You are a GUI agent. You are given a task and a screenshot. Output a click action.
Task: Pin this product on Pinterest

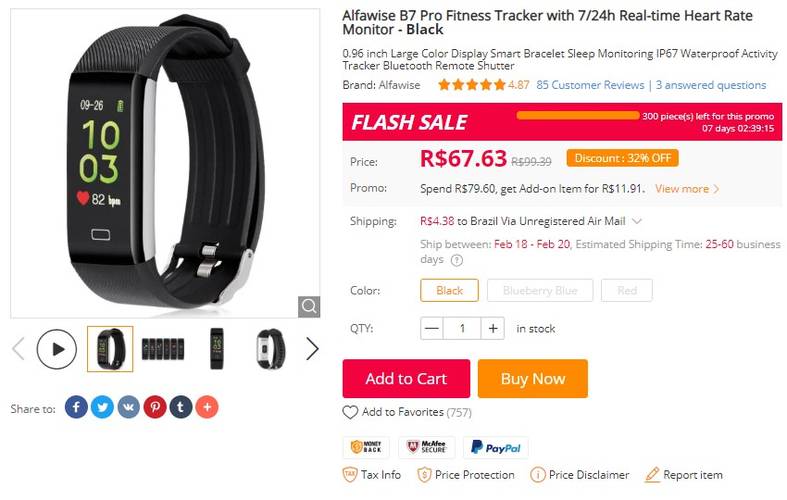tap(155, 407)
